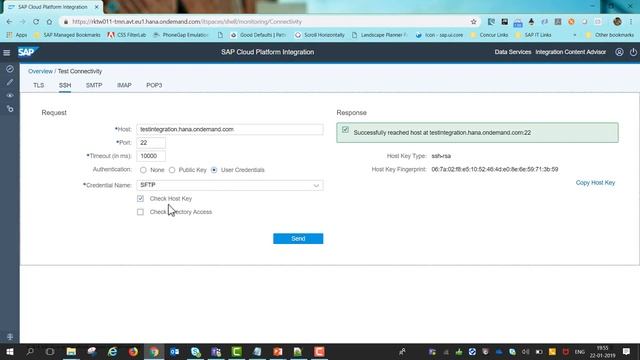Open SAP IT Links bookmark folder
The width and height of the screenshot is (640, 360).
pos(533,35)
